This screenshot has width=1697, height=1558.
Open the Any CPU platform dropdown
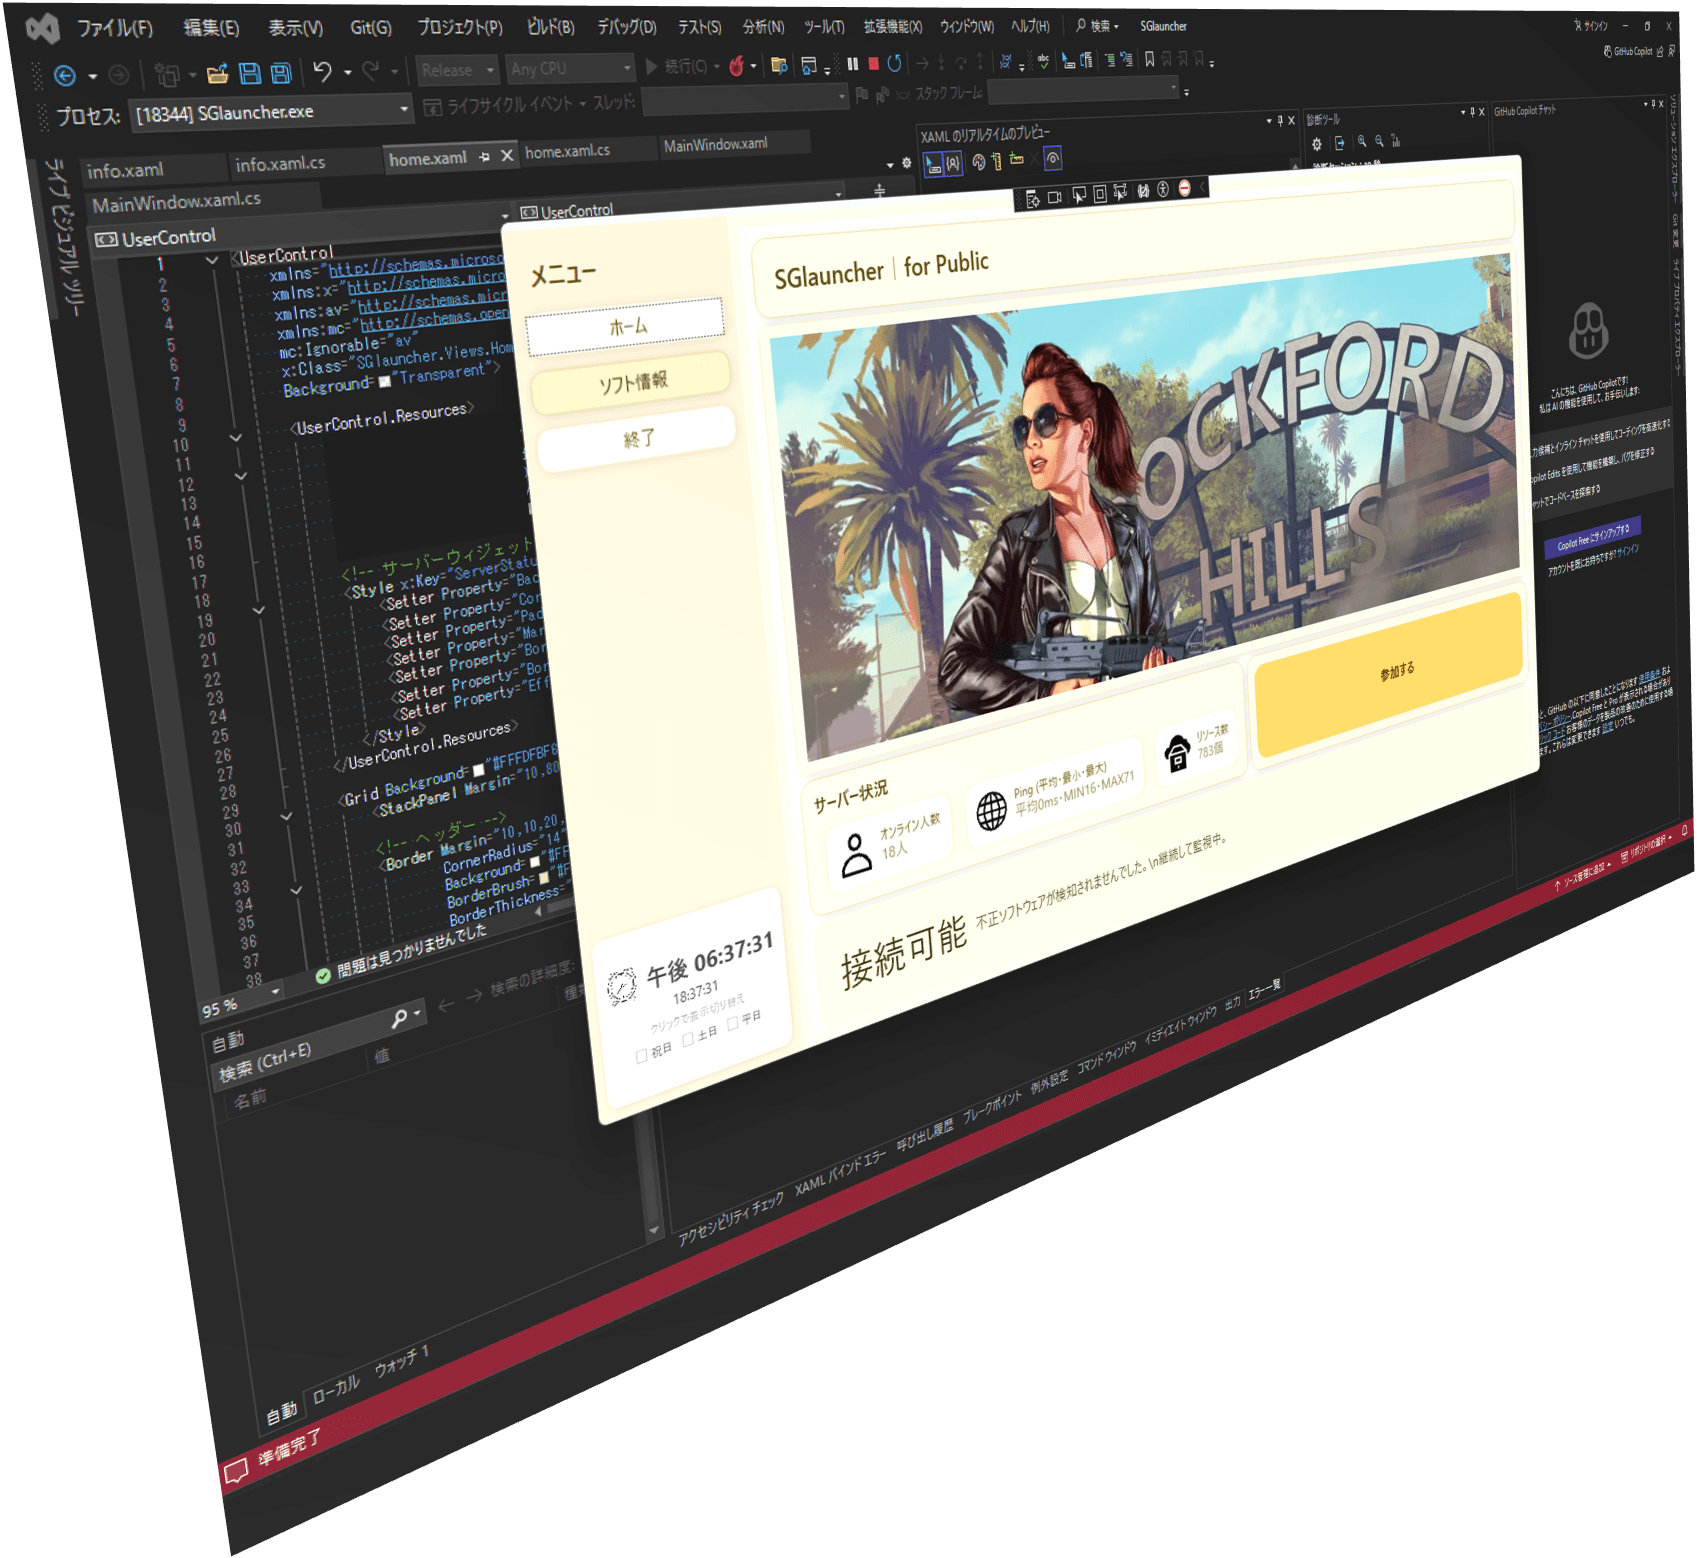pos(570,68)
